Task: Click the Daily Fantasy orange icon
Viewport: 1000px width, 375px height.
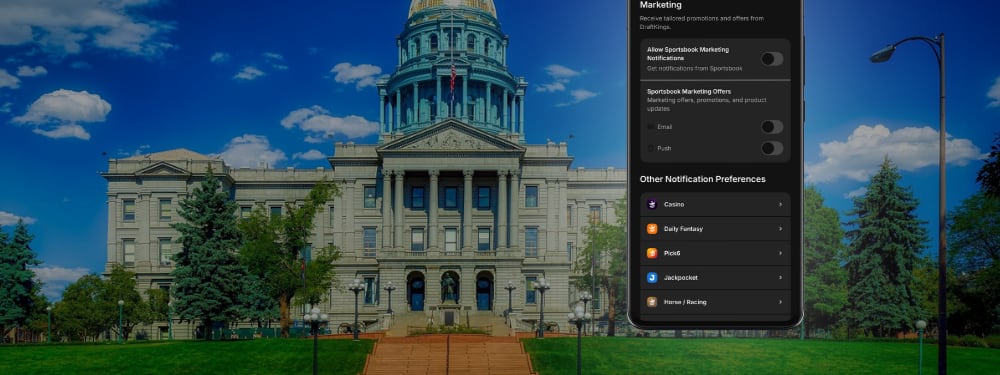Action: 652,229
